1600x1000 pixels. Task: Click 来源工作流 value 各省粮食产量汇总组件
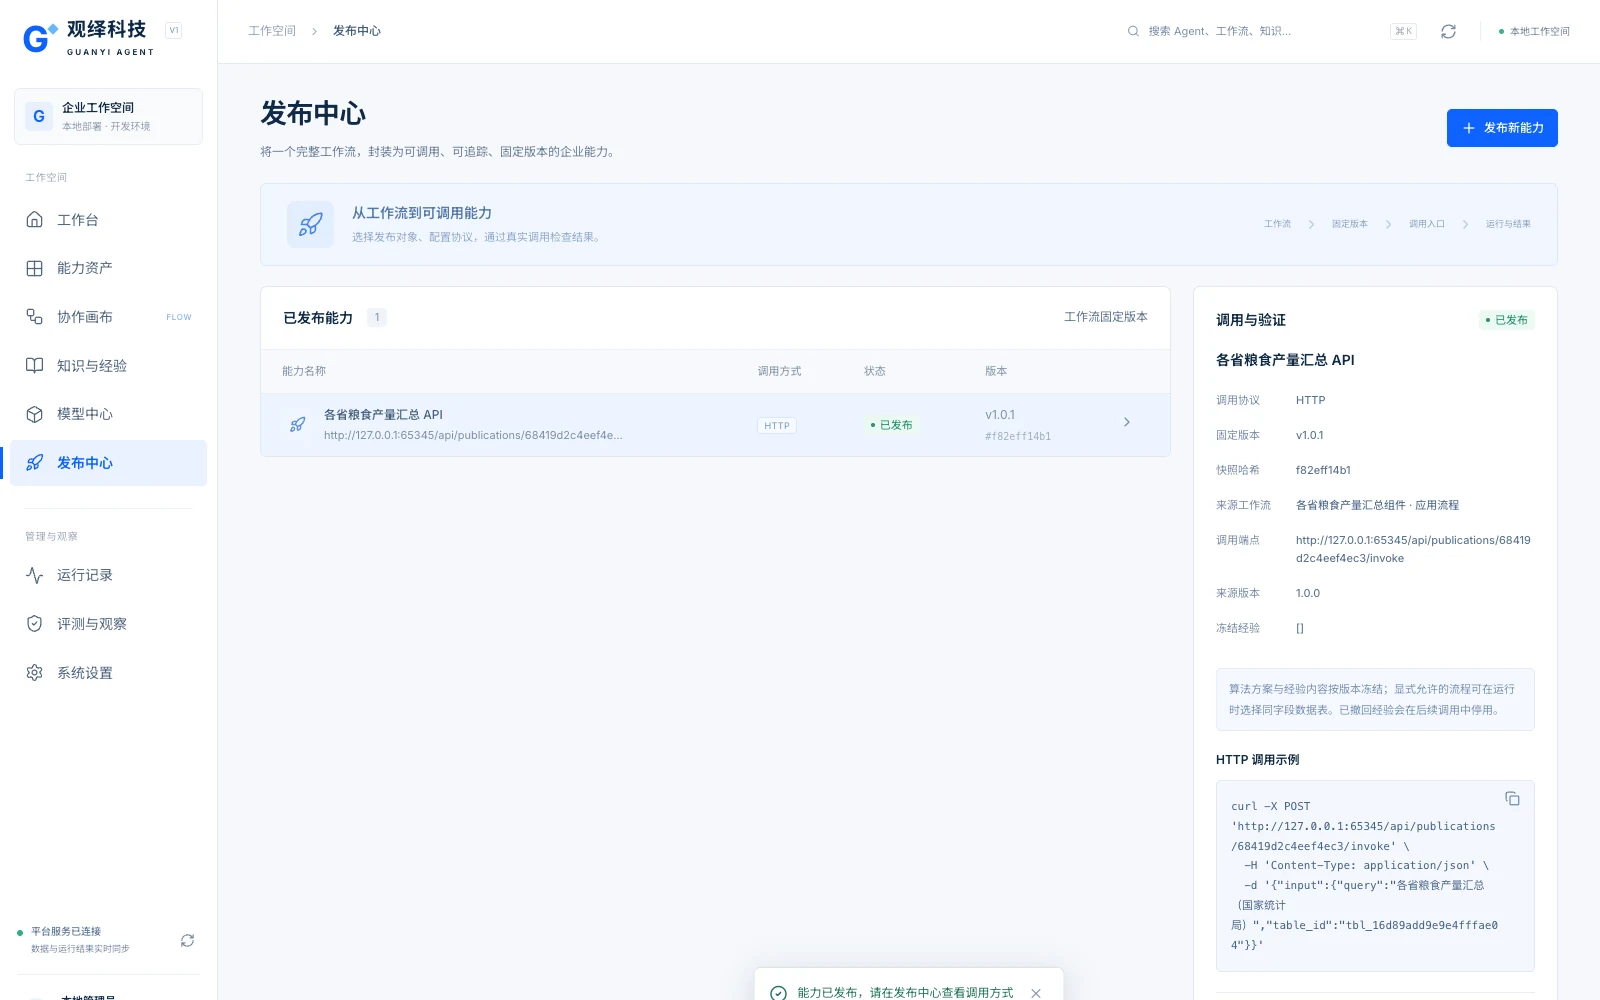[x=1377, y=505]
